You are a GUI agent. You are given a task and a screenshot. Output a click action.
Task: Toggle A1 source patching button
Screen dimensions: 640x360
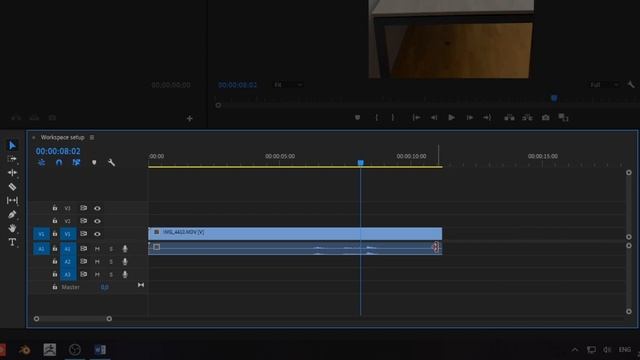41,249
